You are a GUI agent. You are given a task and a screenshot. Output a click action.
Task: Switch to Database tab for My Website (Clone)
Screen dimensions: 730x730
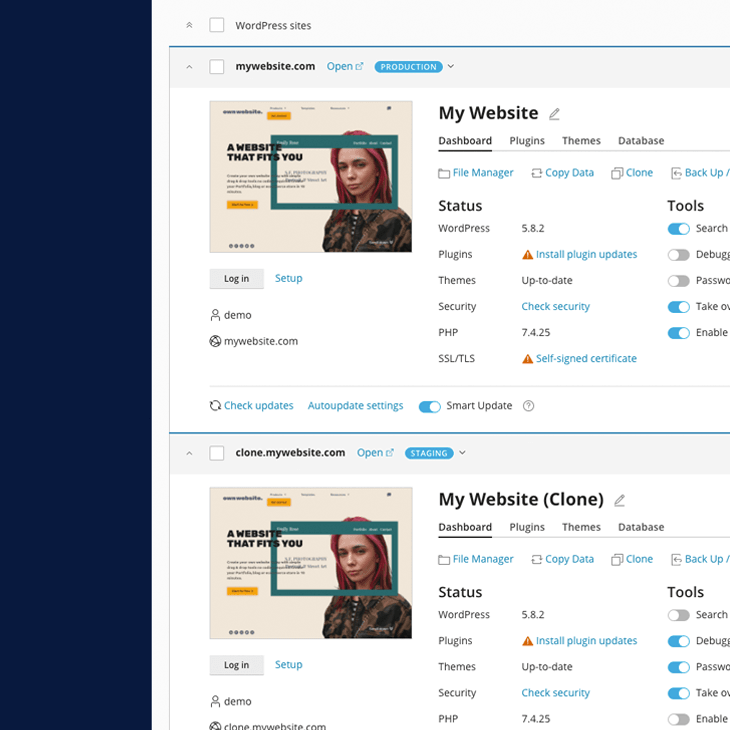(641, 527)
